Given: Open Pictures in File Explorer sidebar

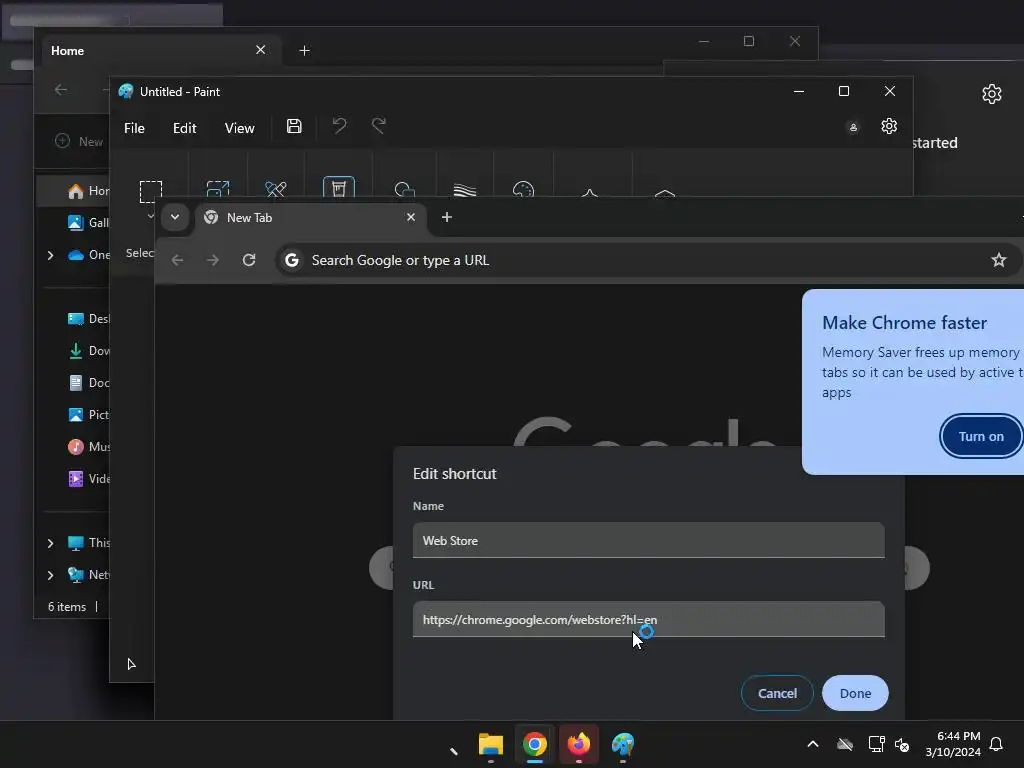Looking at the screenshot, I should pyautogui.click(x=88, y=415).
